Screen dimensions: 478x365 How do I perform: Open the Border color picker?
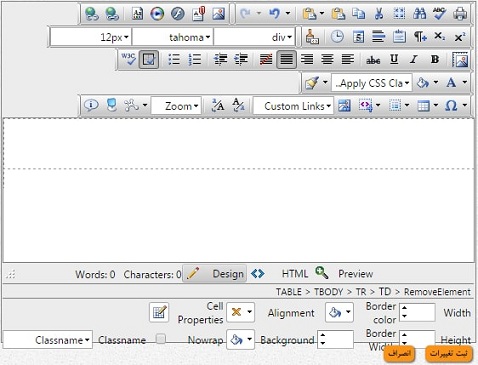pos(339,312)
